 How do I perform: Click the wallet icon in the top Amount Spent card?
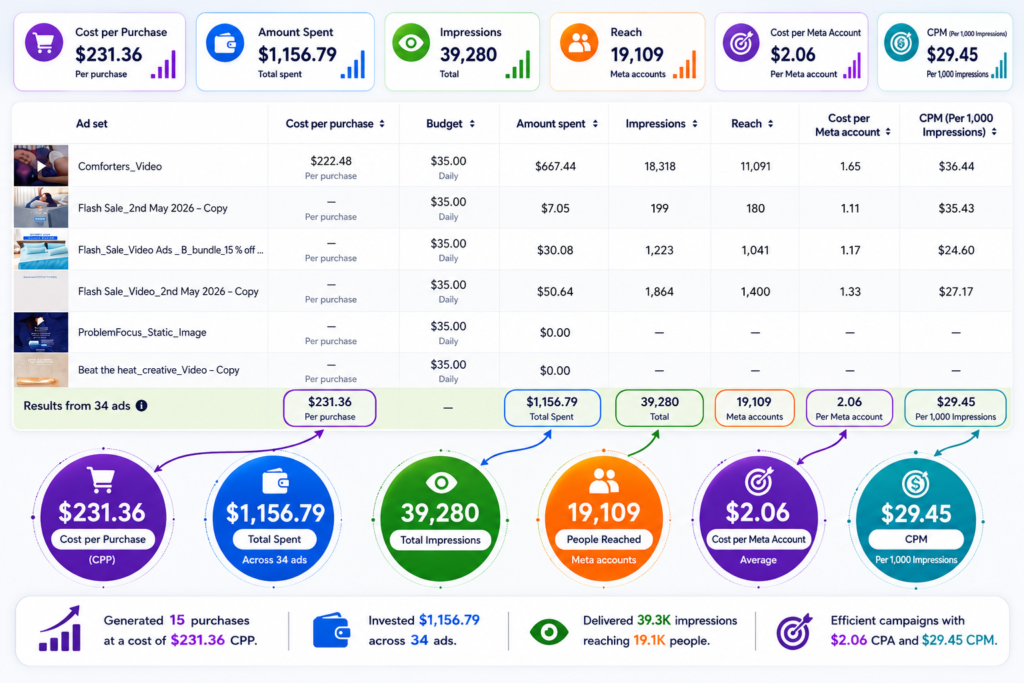point(225,43)
